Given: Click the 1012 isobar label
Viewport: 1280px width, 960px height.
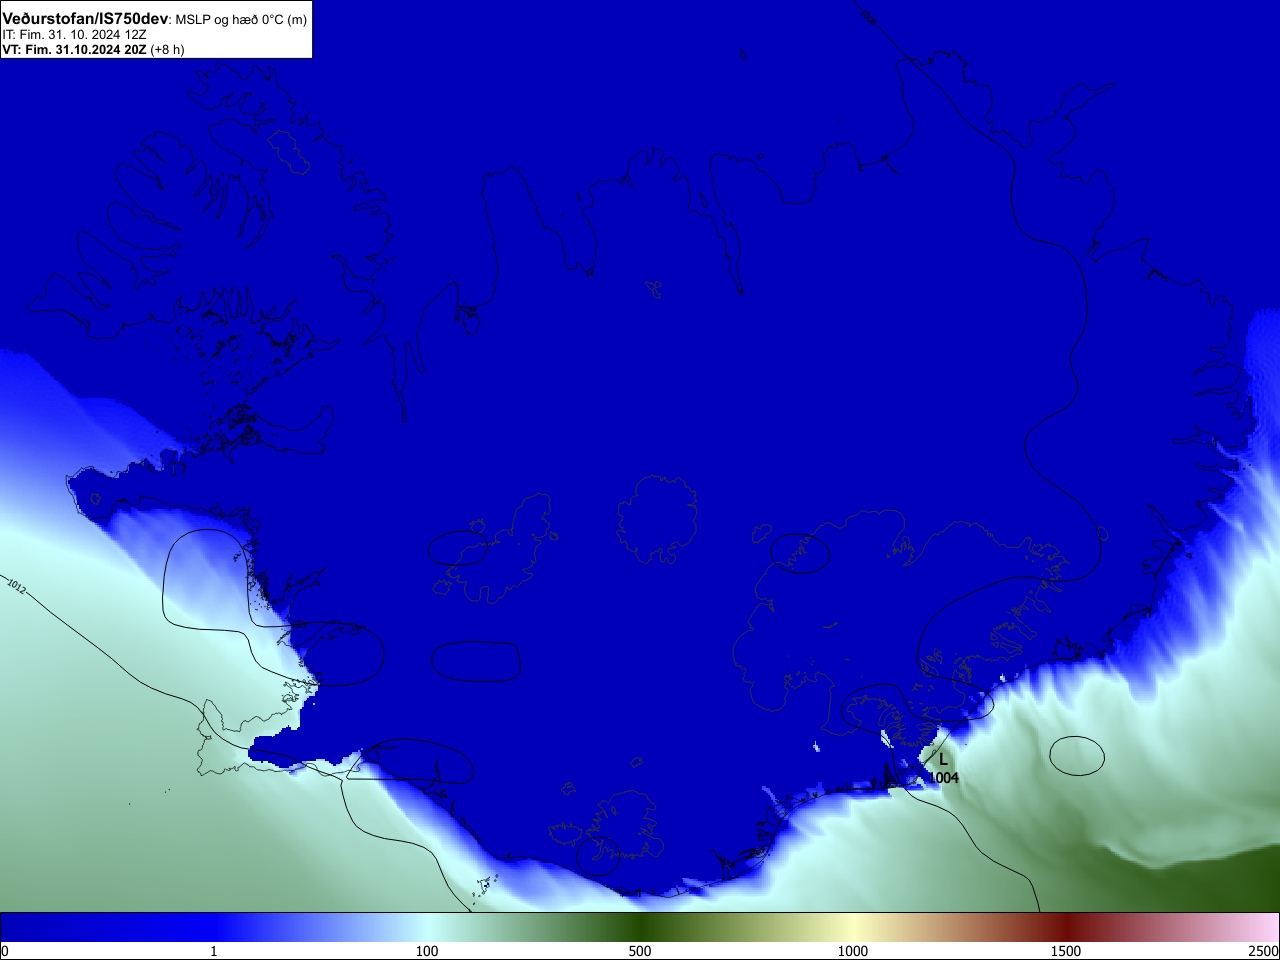Looking at the screenshot, I should click(x=16, y=585).
